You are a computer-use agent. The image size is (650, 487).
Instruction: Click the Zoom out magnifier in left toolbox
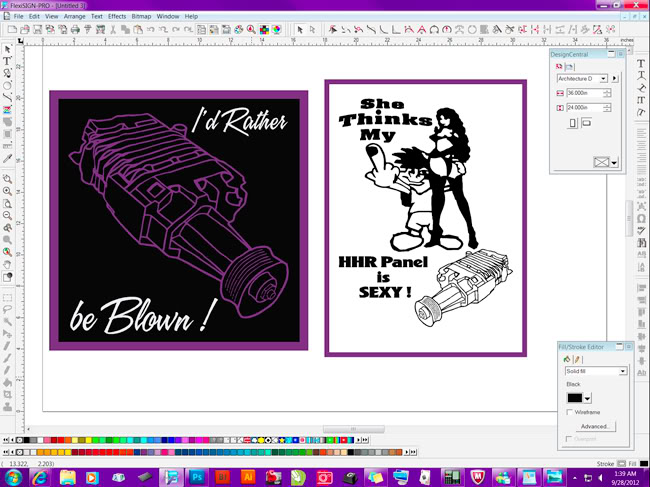[7, 216]
